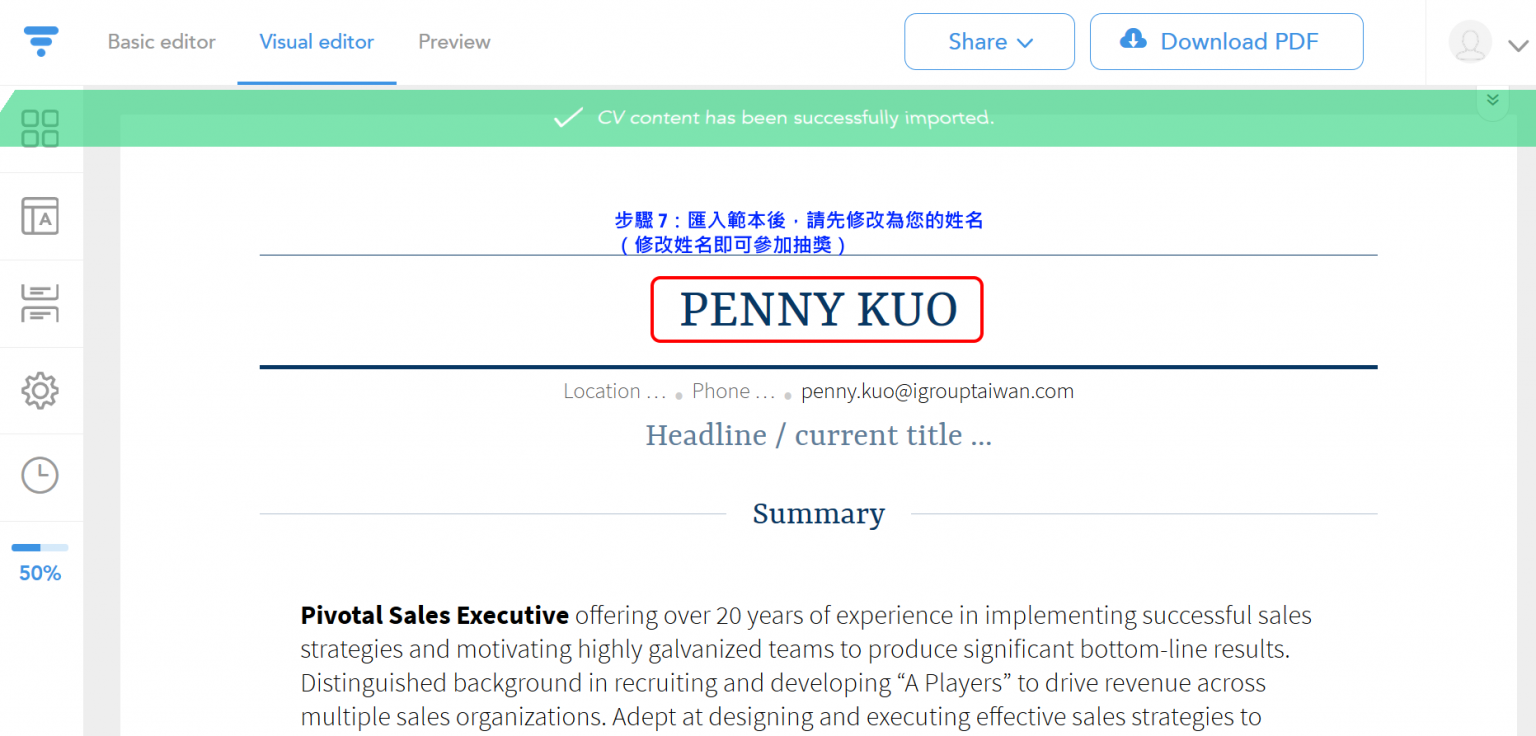Click the Location placeholder field
The width and height of the screenshot is (1536, 736).
[614, 391]
